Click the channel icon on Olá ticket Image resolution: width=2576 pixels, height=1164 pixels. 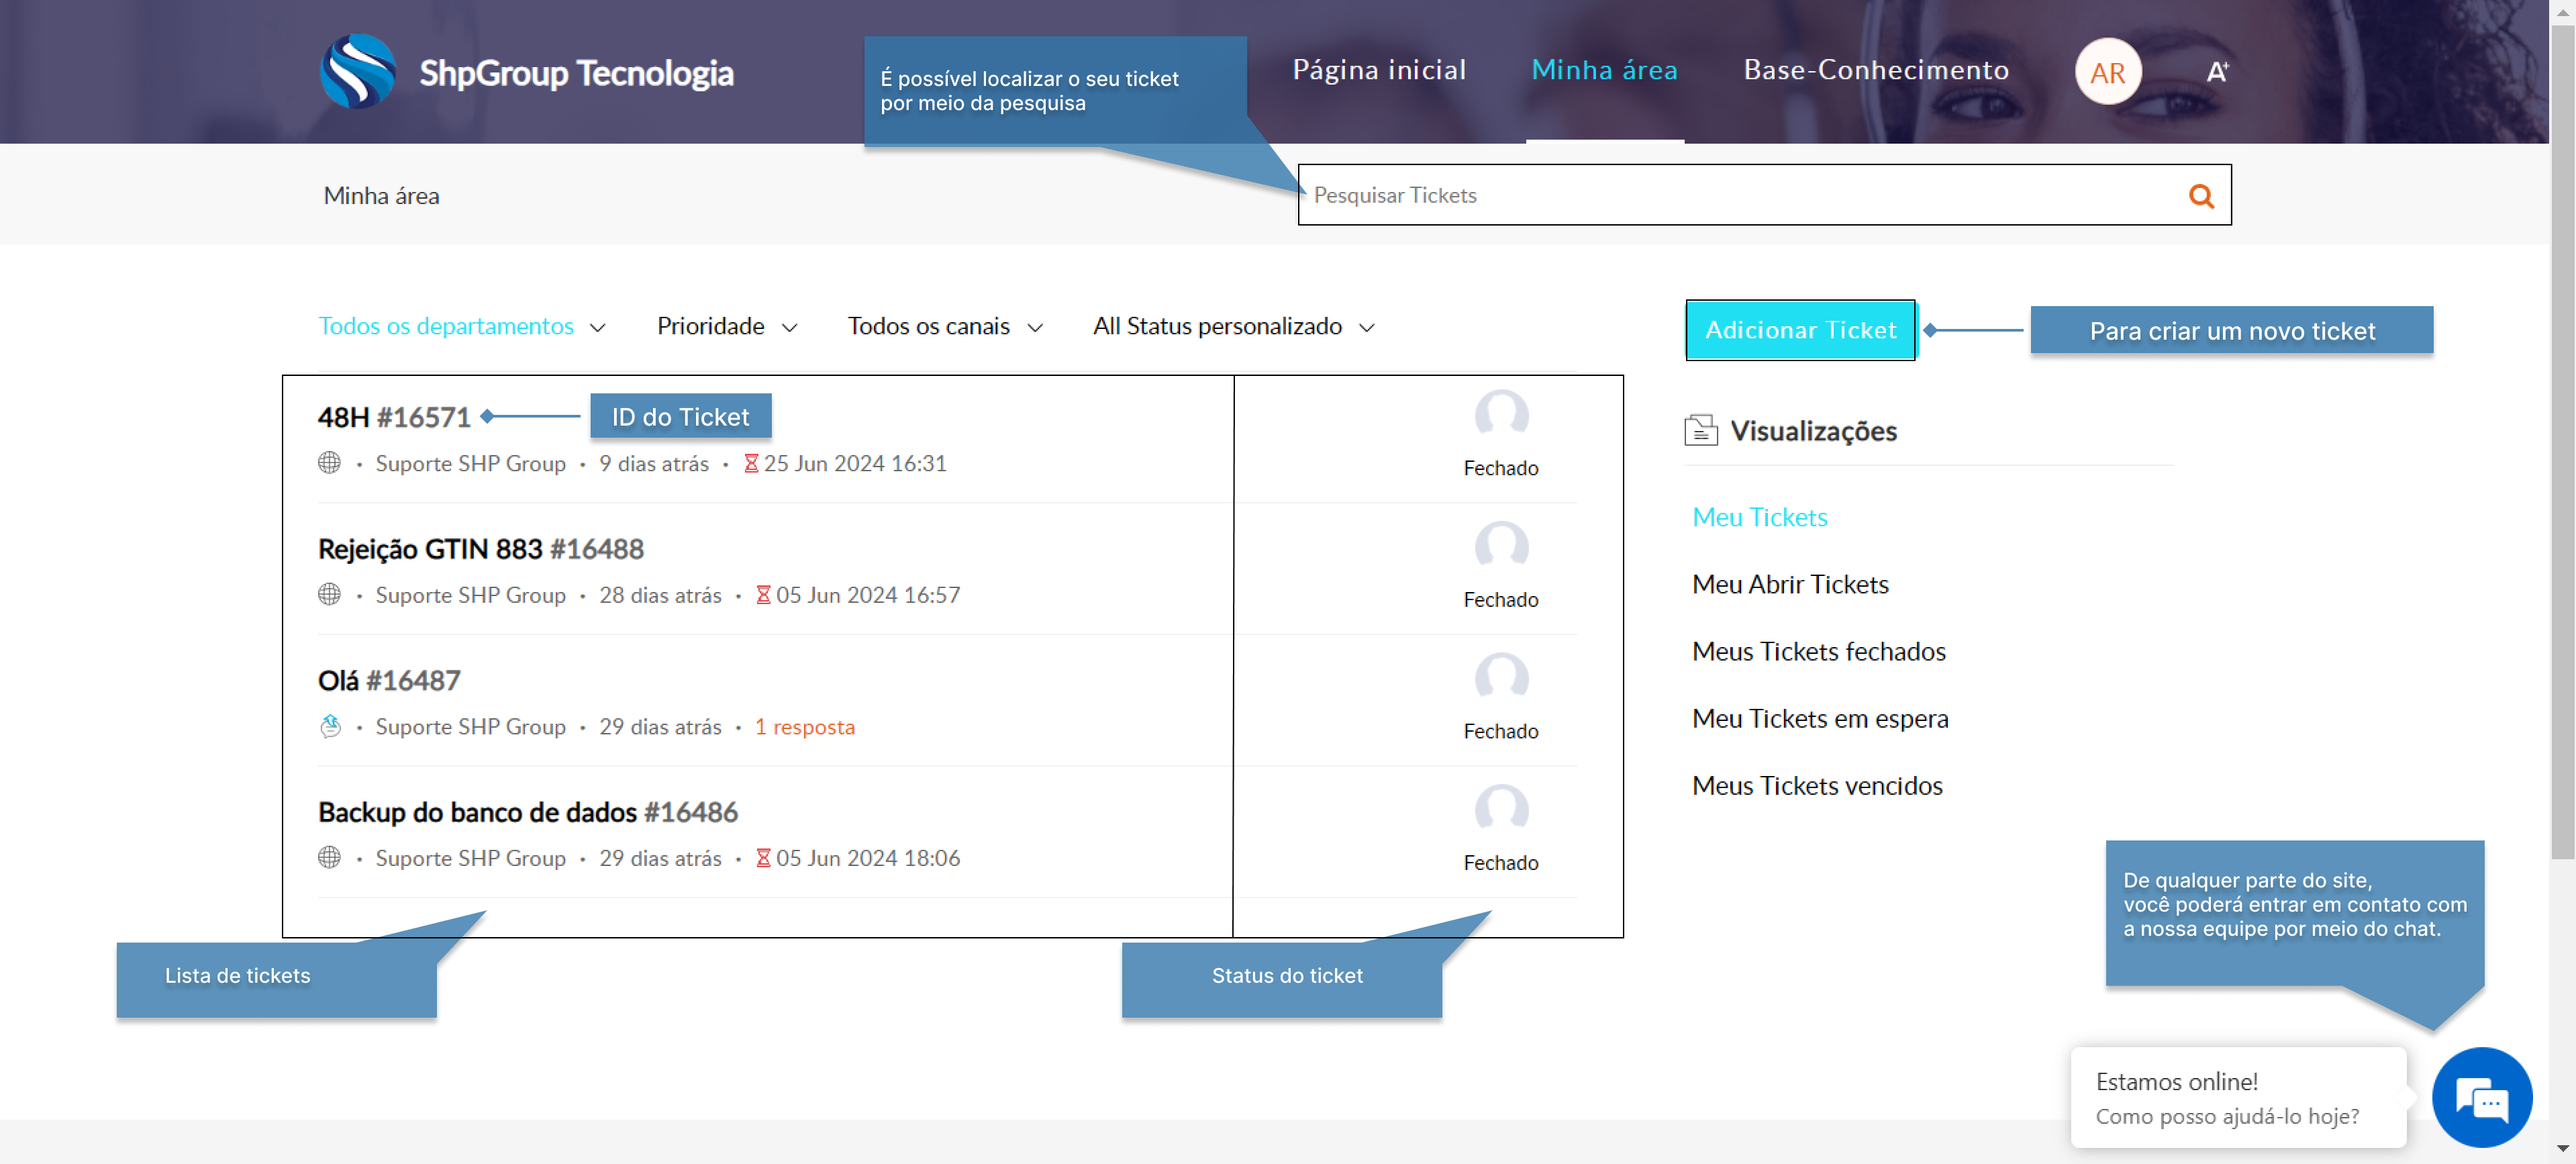coord(330,726)
